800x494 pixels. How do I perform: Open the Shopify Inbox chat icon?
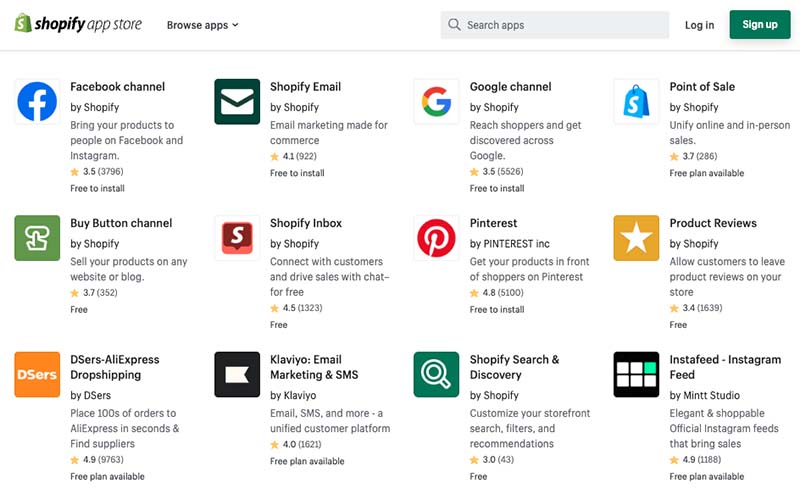237,238
